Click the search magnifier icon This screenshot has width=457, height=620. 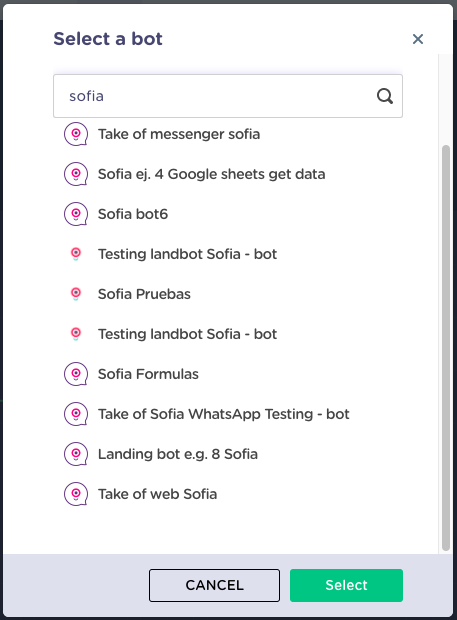(385, 96)
